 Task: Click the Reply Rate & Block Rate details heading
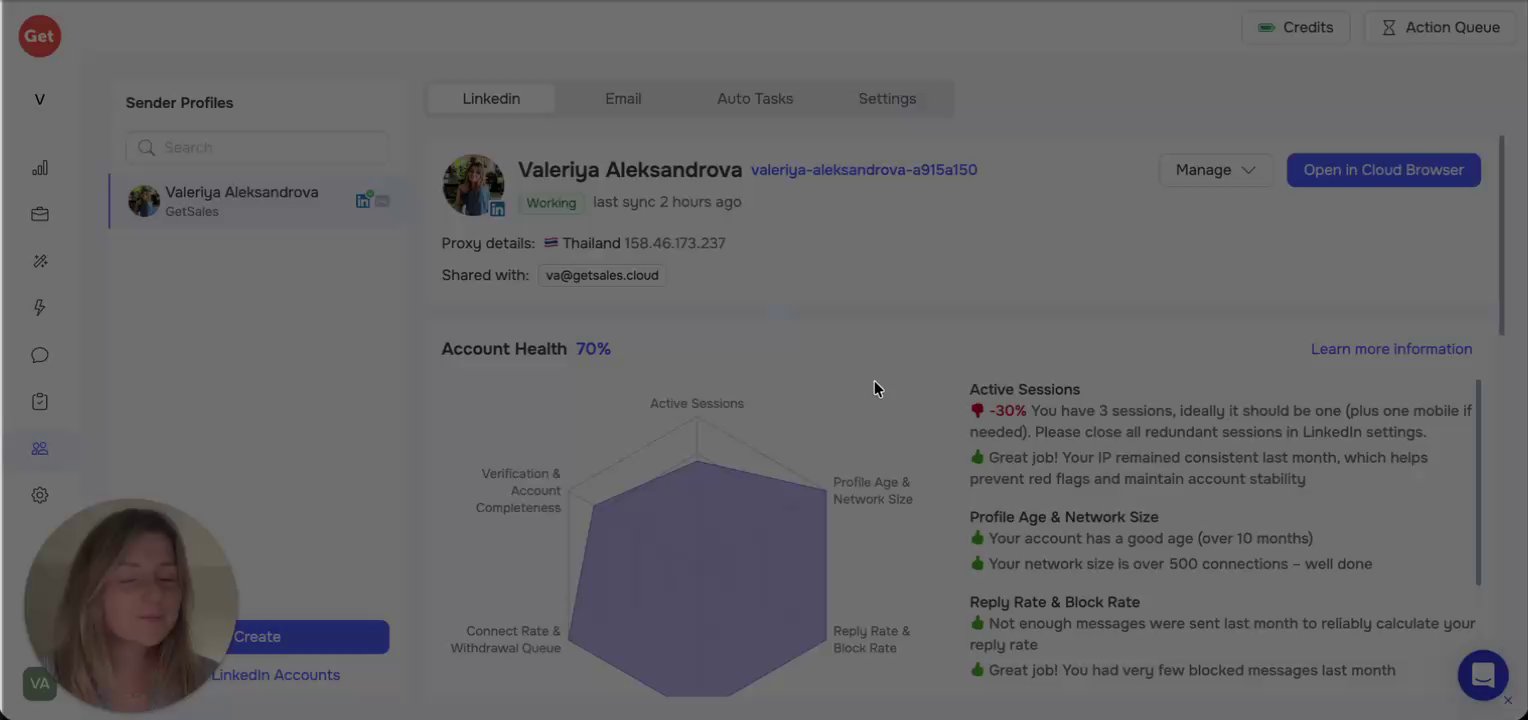tap(1054, 602)
